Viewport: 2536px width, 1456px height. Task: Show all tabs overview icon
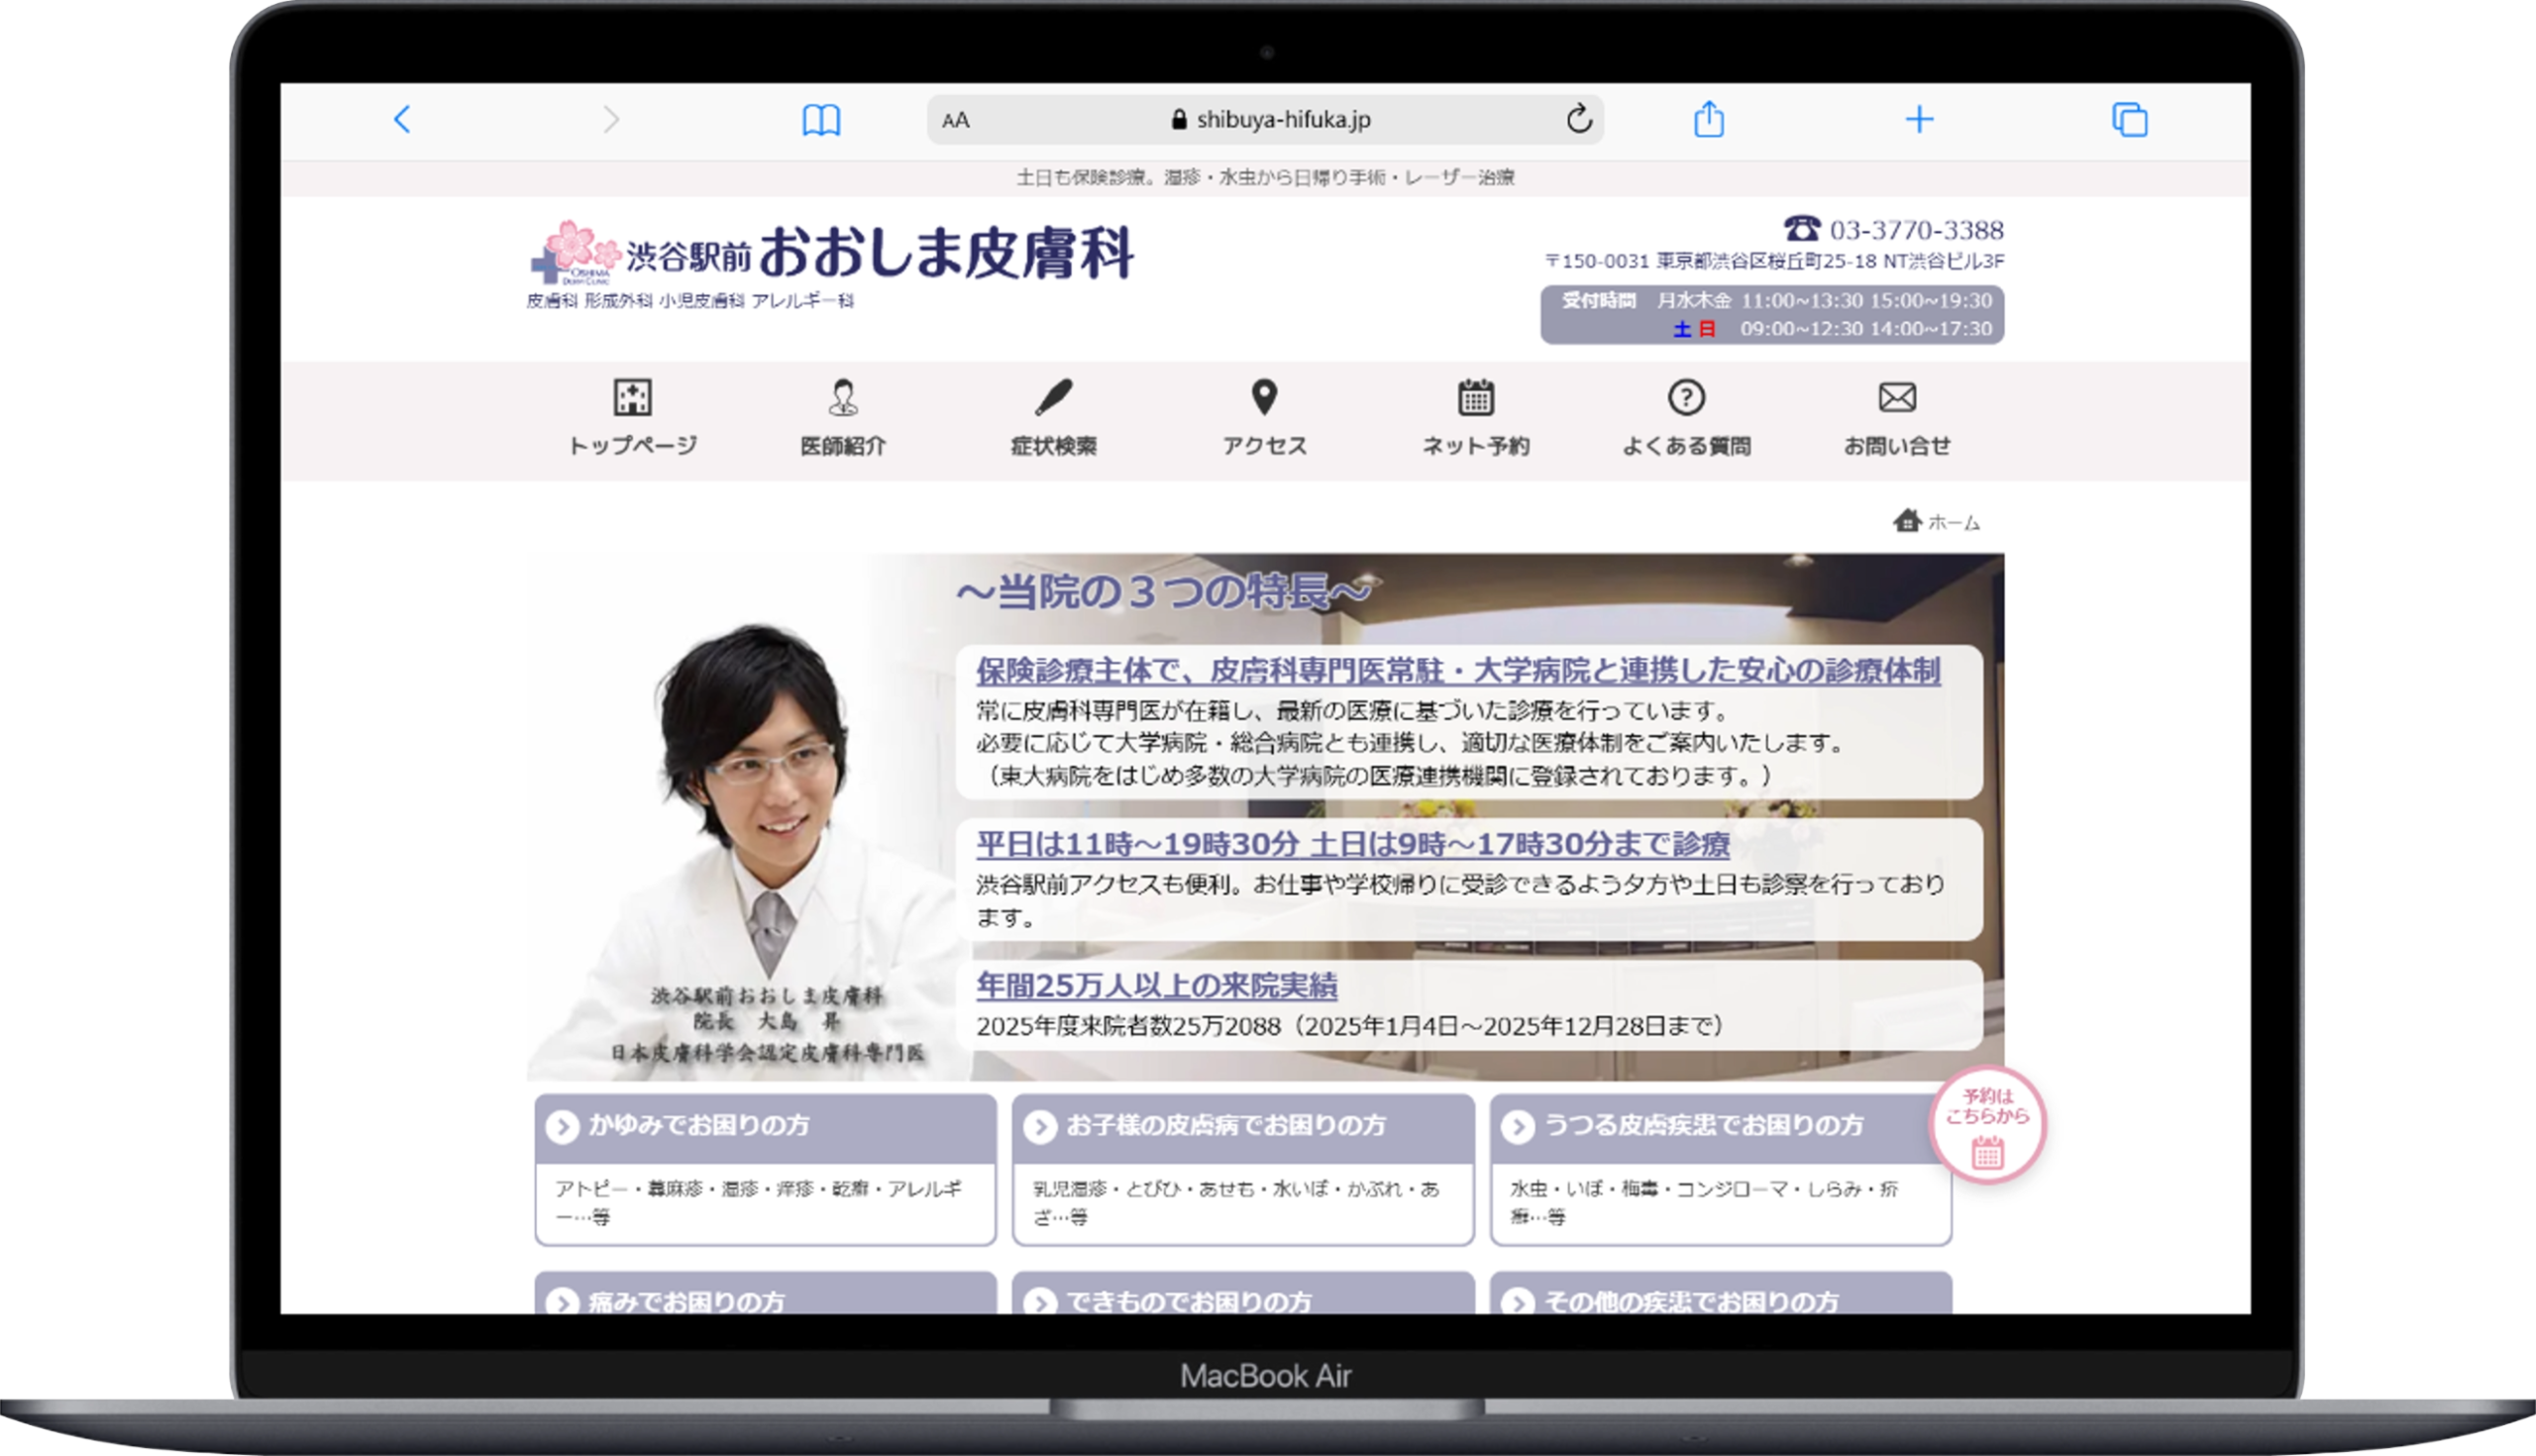coord(2129,120)
